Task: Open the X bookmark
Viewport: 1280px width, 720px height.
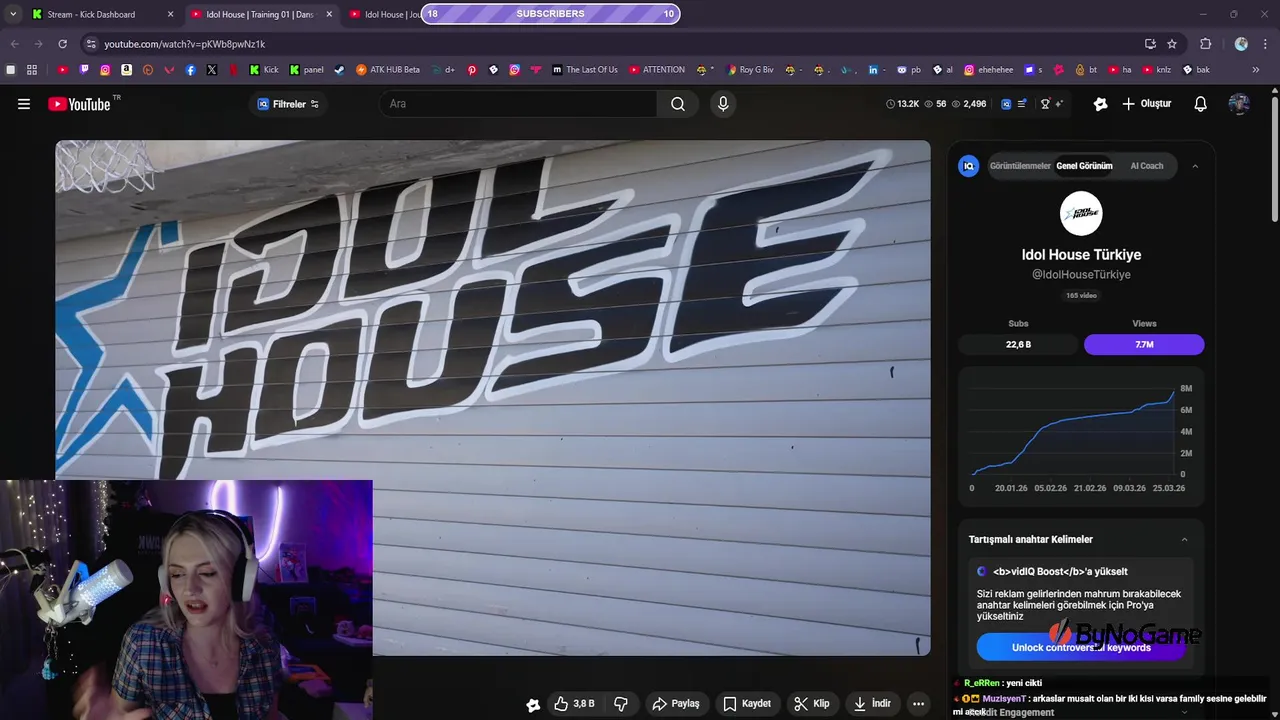Action: pyautogui.click(x=212, y=70)
